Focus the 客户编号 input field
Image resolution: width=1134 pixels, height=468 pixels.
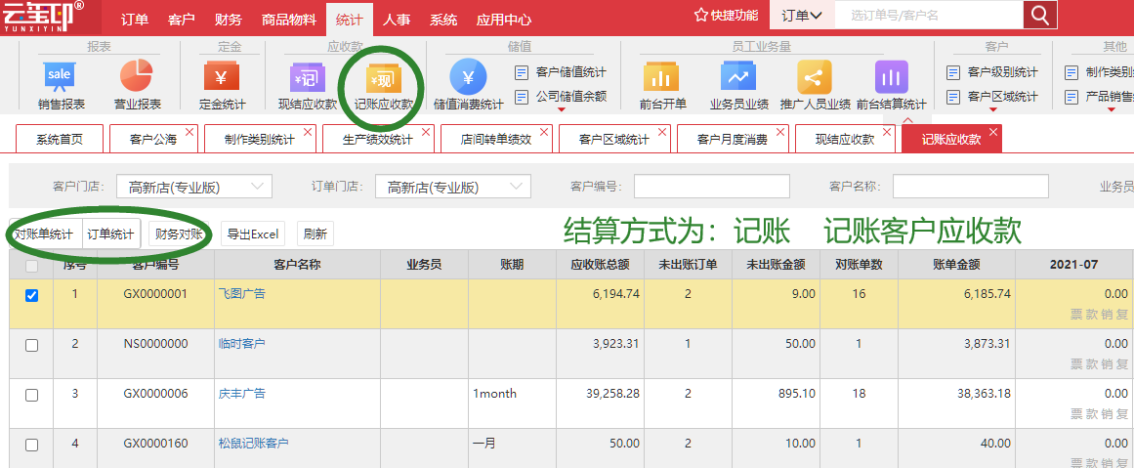712,187
